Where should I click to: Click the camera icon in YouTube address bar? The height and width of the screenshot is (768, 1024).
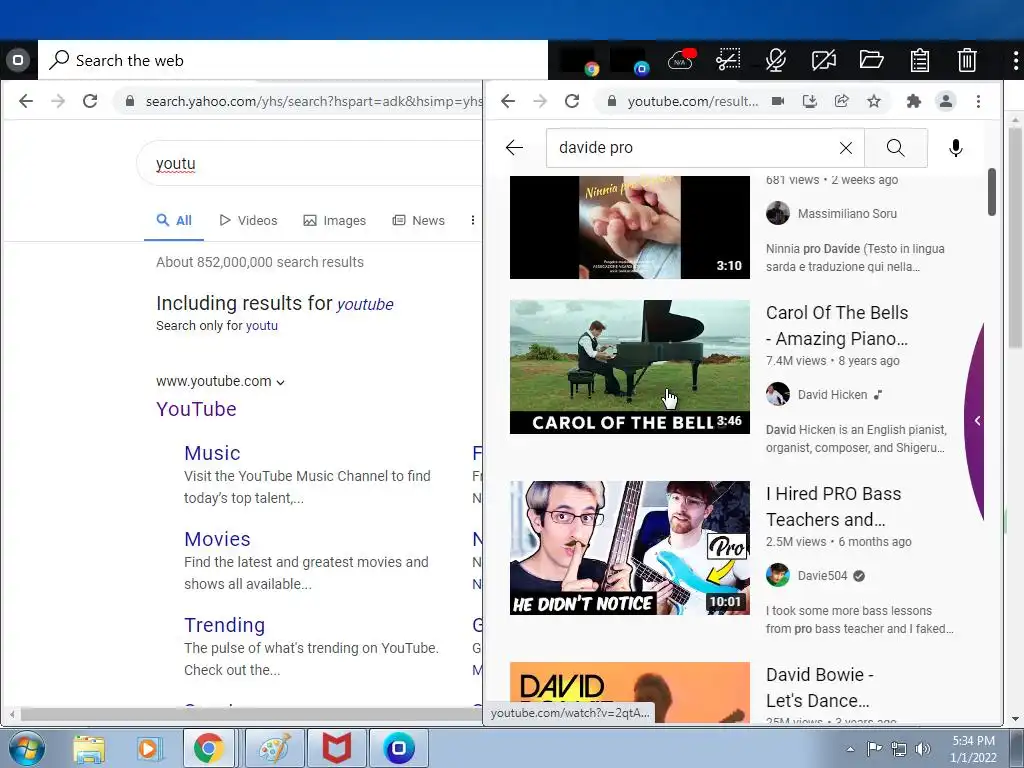[778, 101]
